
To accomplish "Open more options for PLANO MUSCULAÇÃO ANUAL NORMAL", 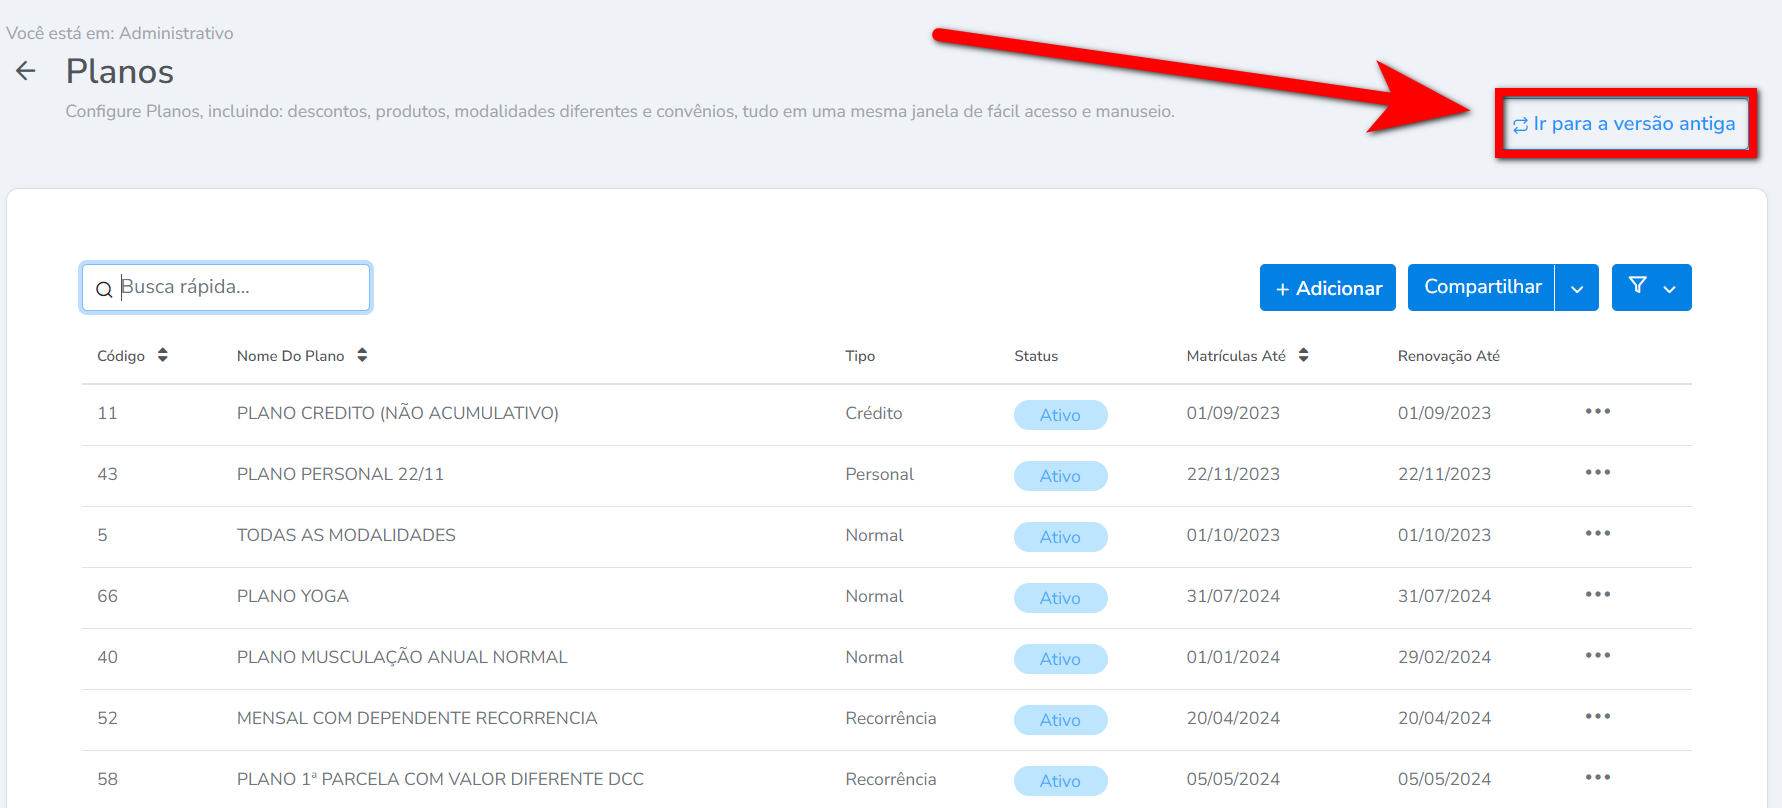I will (x=1597, y=656).
